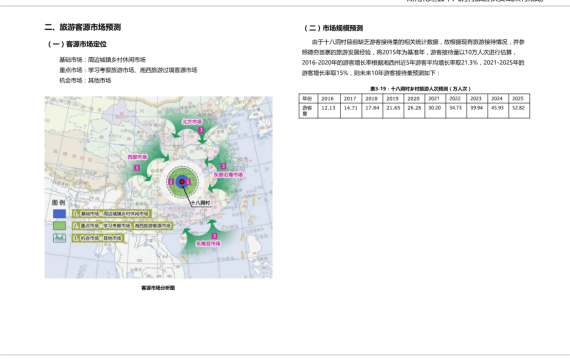Click the opportunity market legend icon

[x=59, y=238]
